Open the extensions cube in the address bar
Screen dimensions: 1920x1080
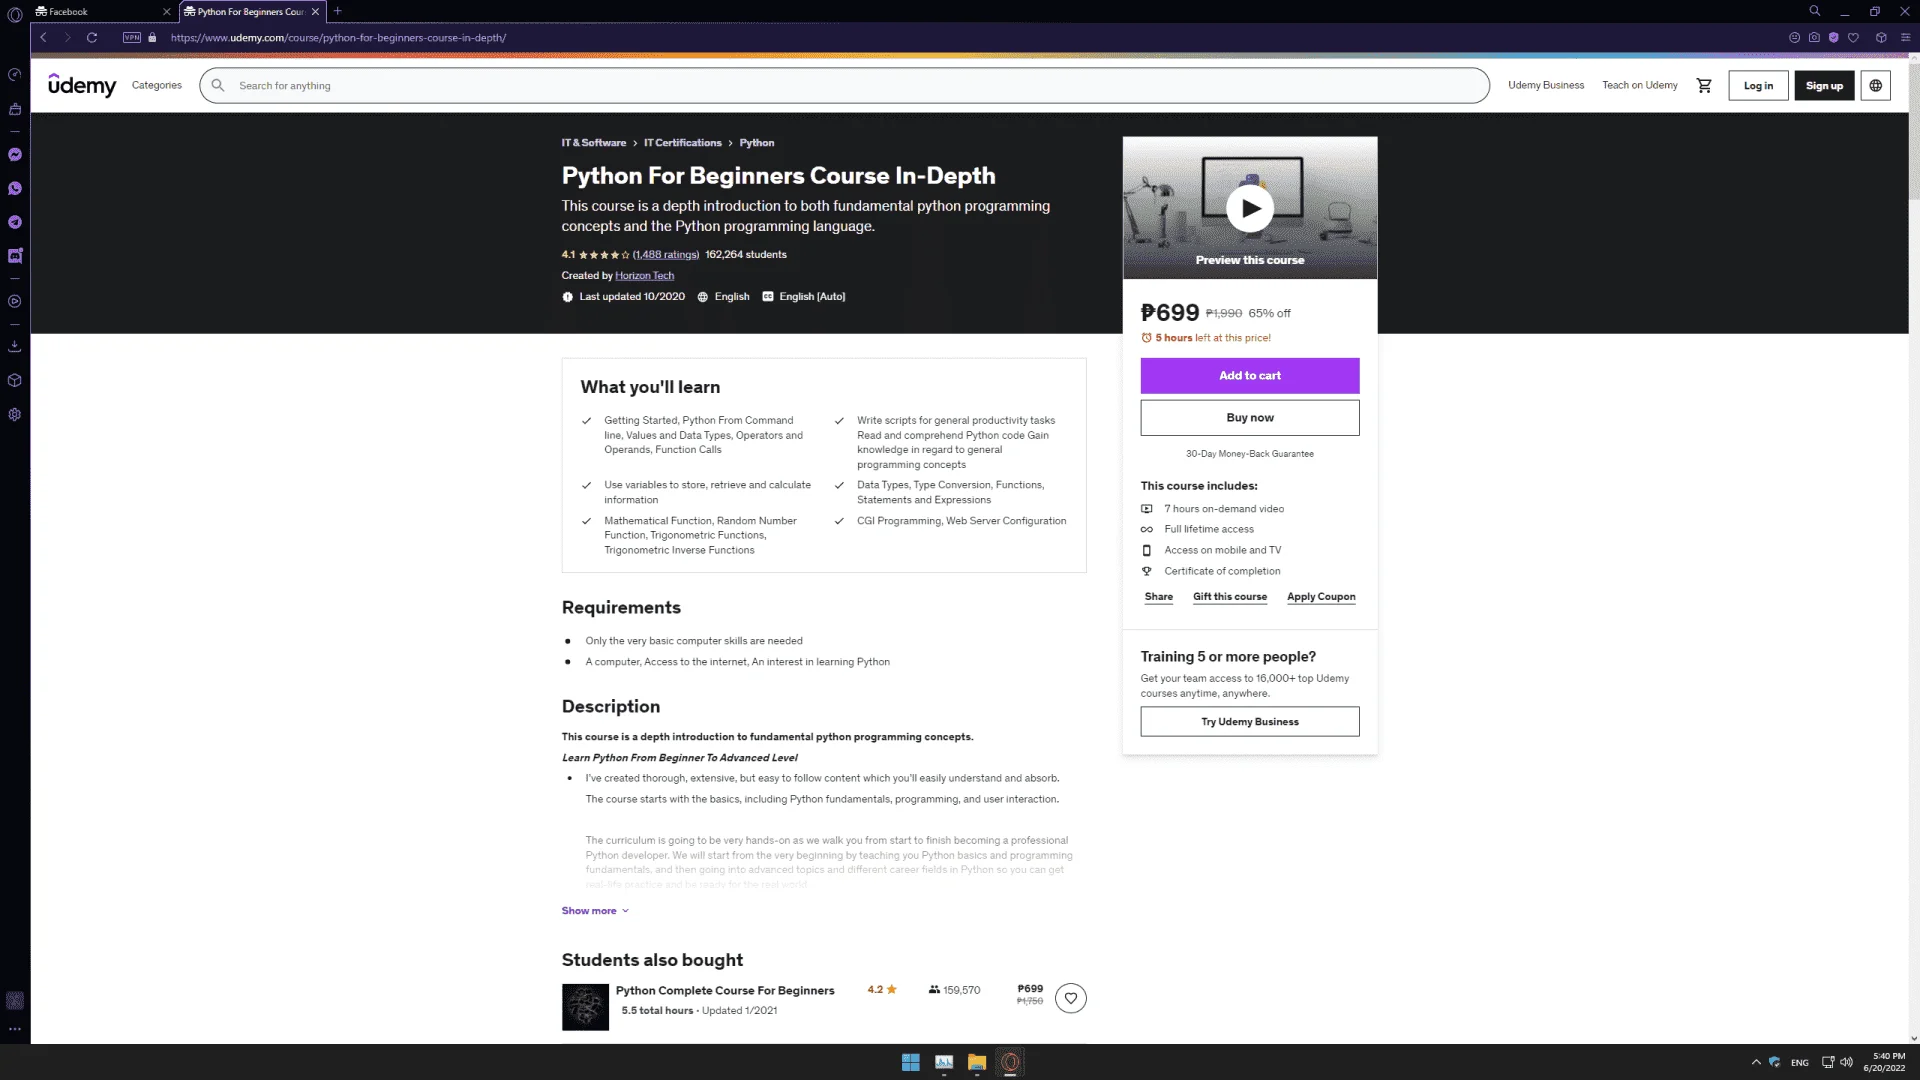pos(1881,38)
